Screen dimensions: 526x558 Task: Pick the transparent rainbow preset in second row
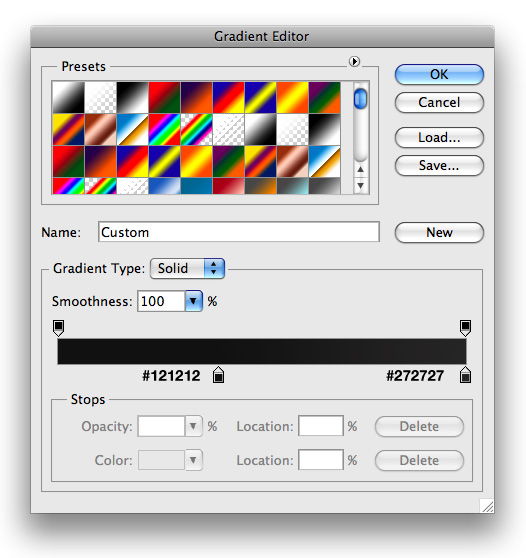click(x=196, y=130)
